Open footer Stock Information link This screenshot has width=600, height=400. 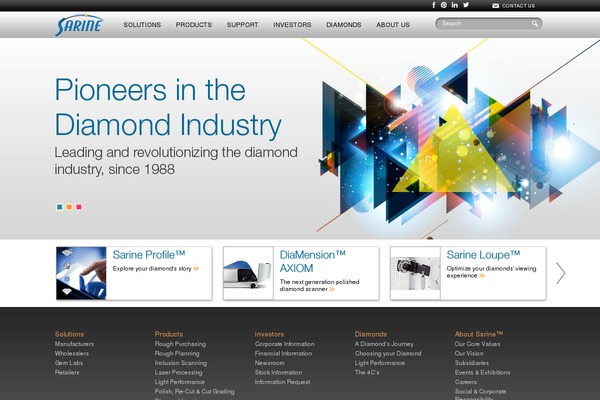279,372
